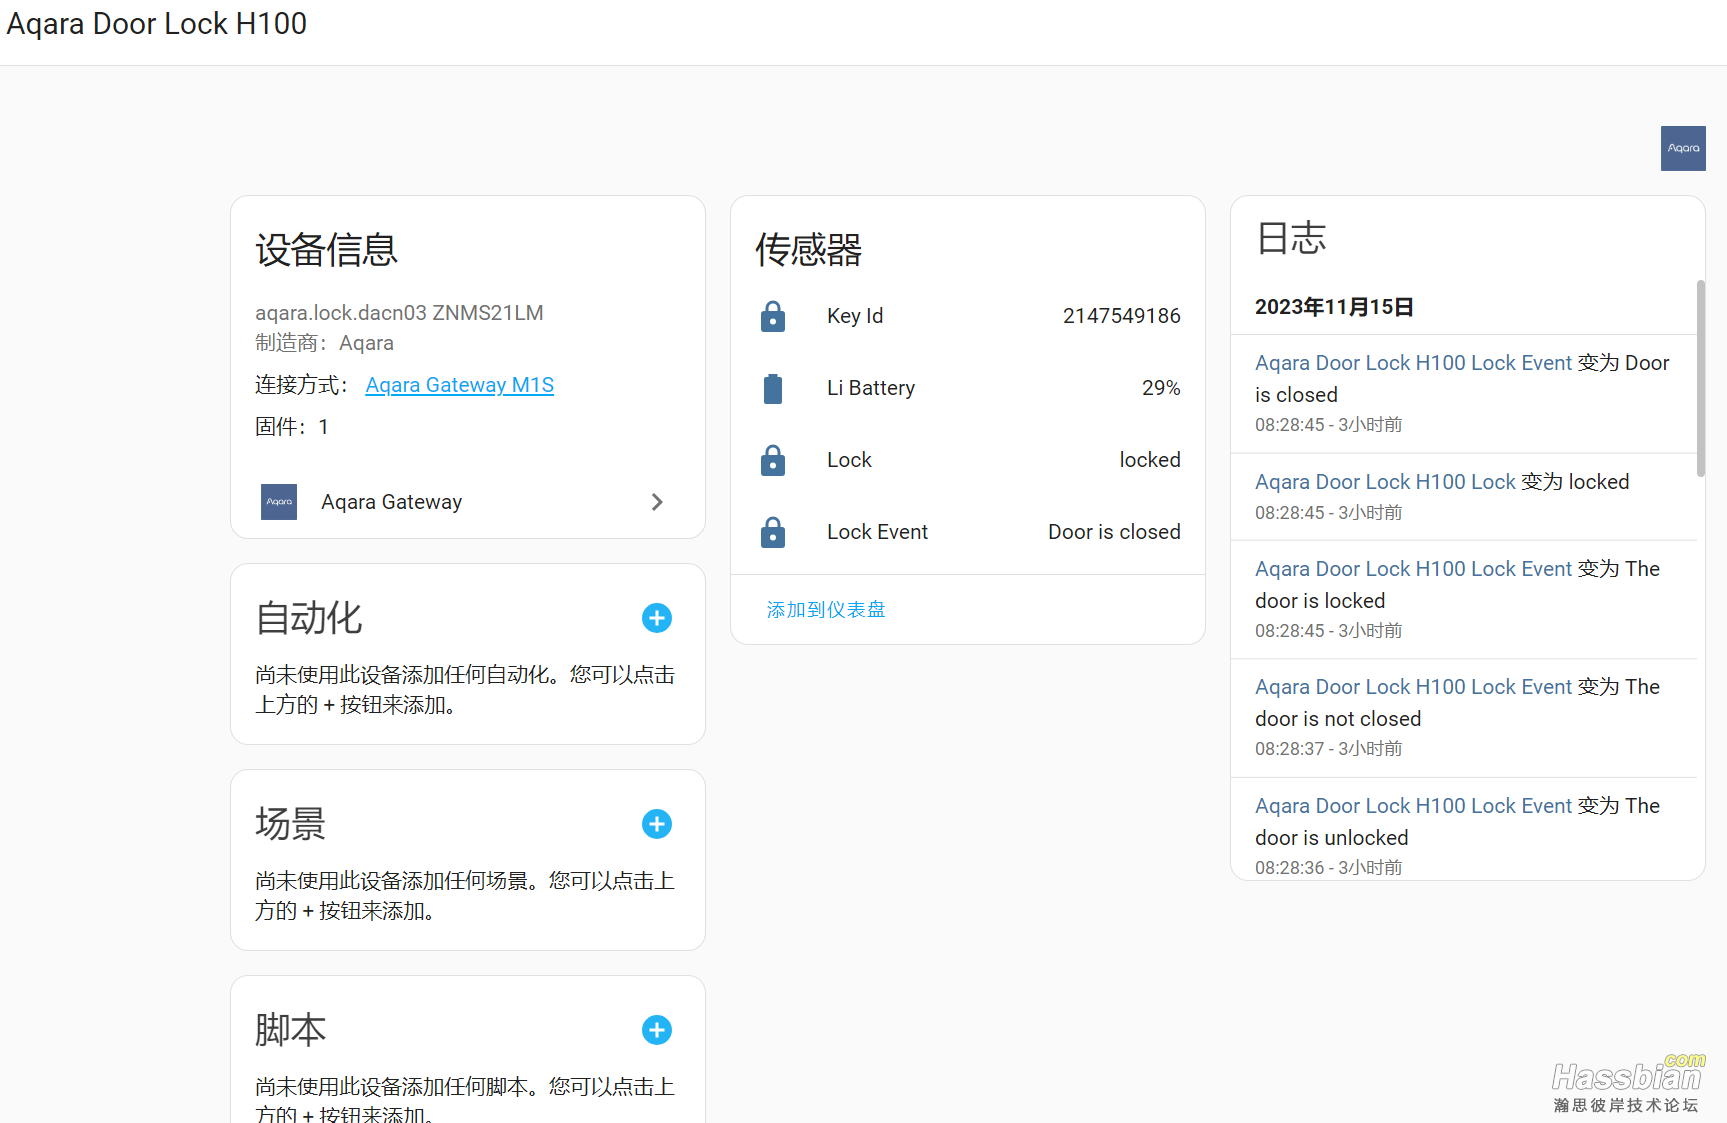
Task: Open Li Battery sensor entity
Action: click(871, 388)
